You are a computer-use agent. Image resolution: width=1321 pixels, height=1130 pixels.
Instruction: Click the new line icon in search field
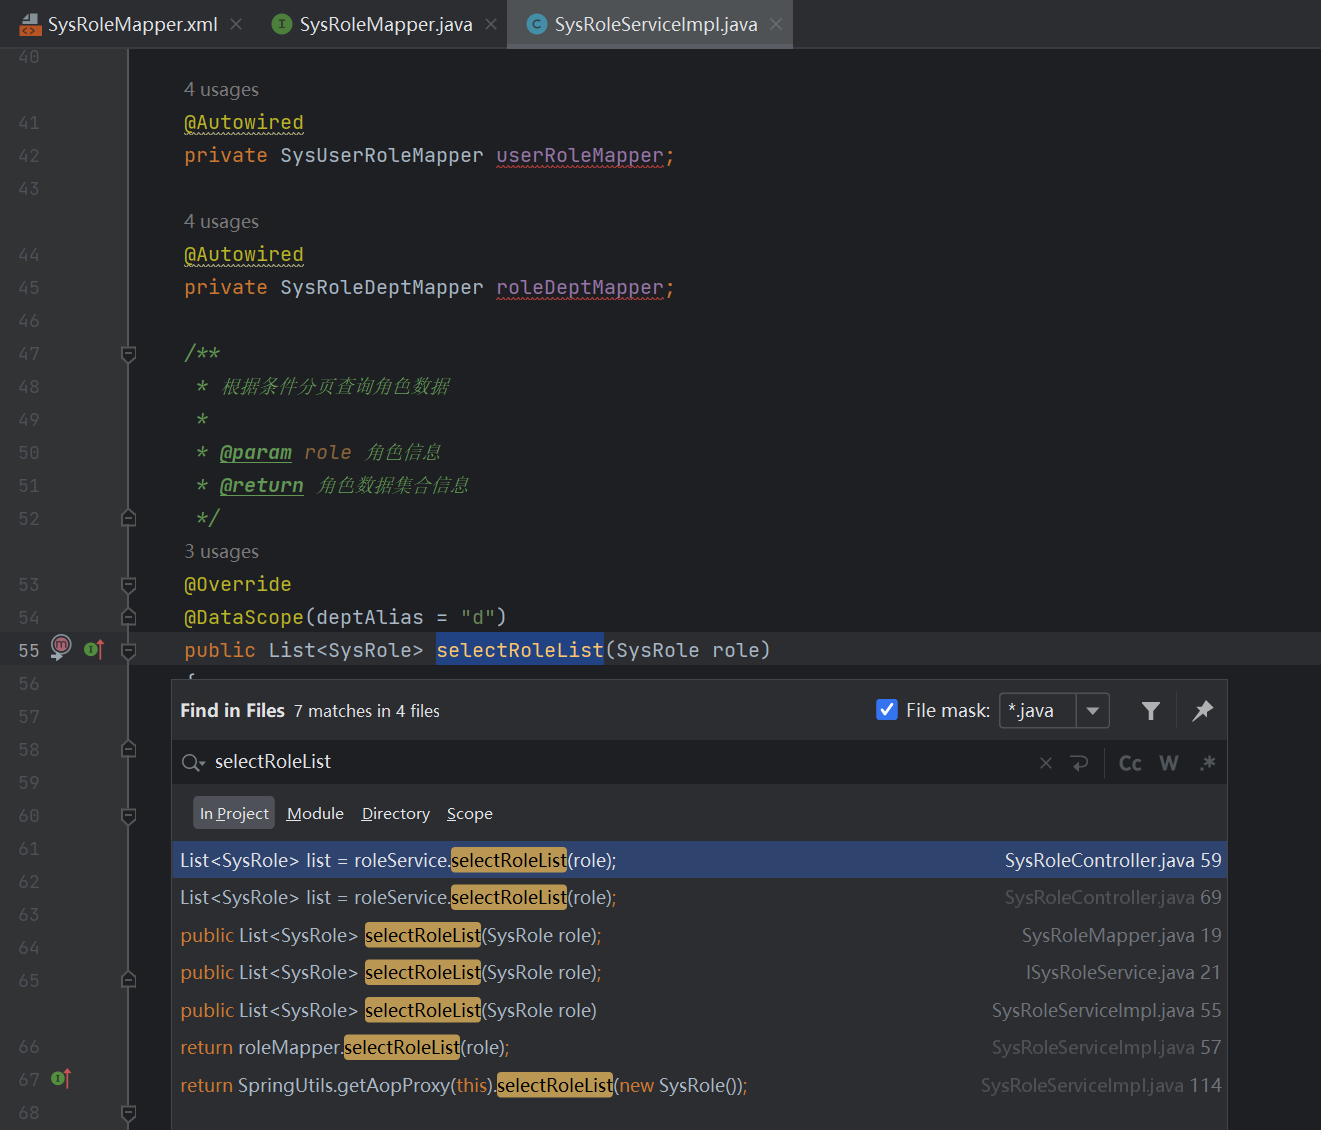tap(1079, 763)
